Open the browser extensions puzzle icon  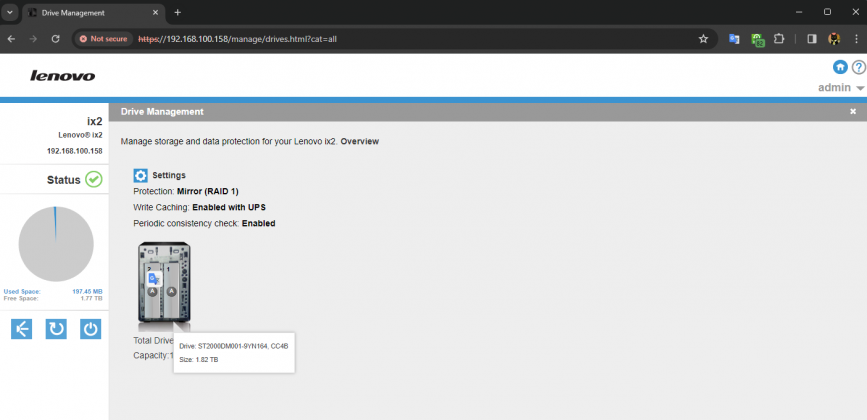pyautogui.click(x=780, y=39)
